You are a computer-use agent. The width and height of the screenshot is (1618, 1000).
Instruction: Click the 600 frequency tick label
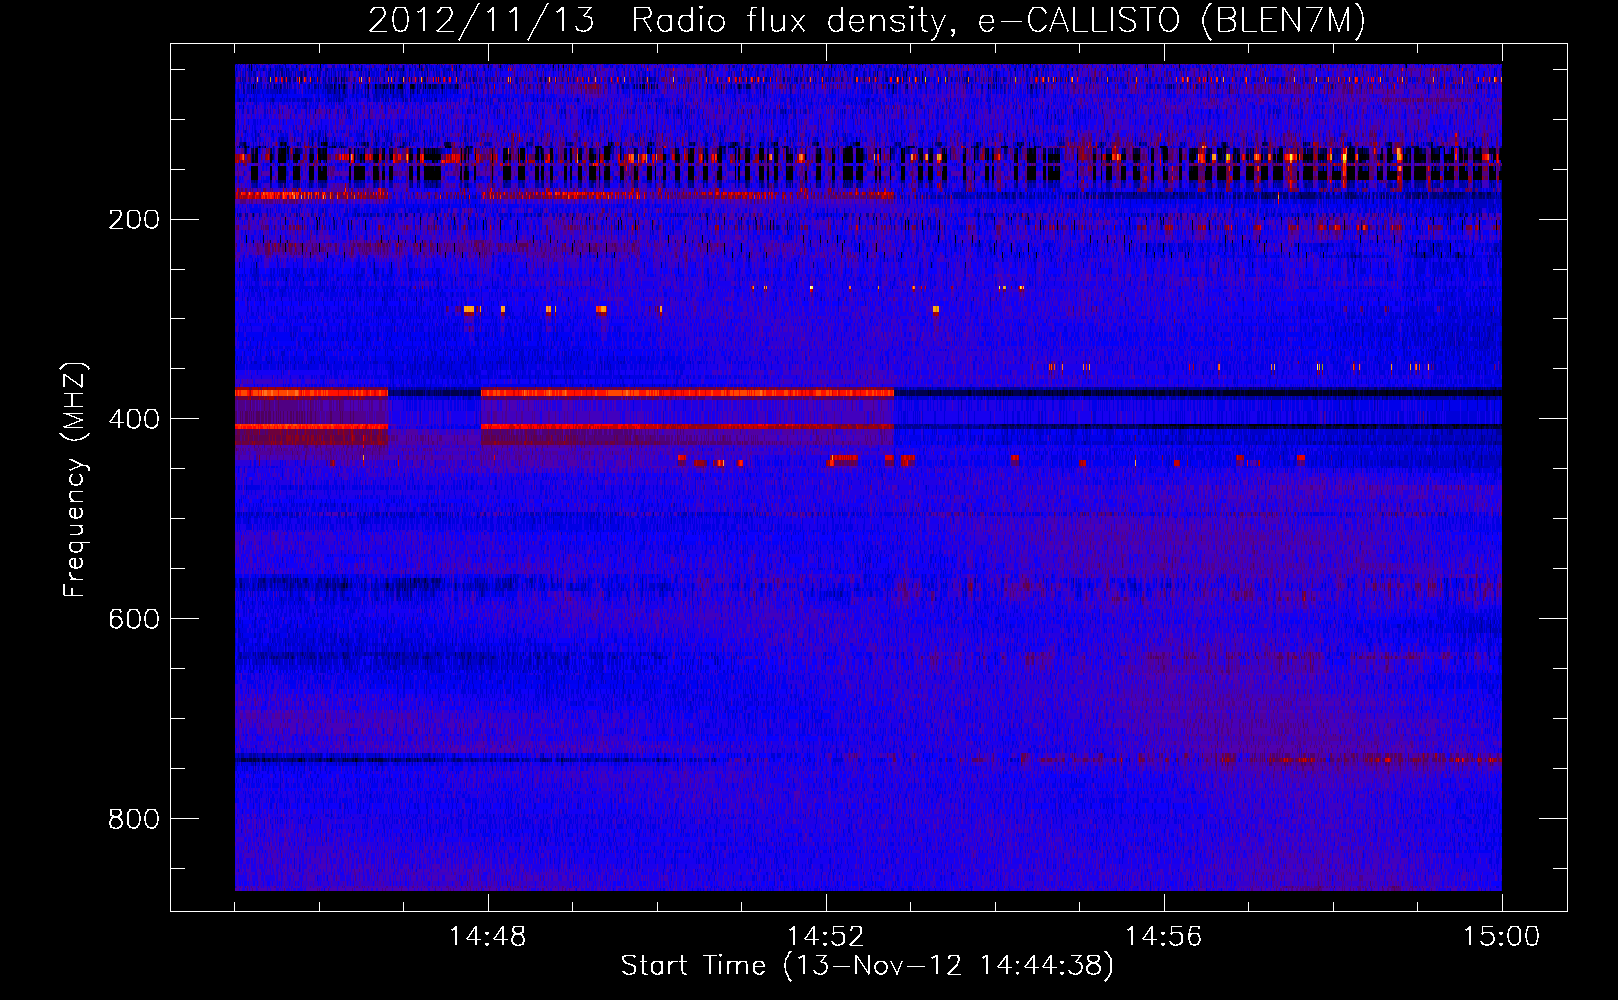133,619
